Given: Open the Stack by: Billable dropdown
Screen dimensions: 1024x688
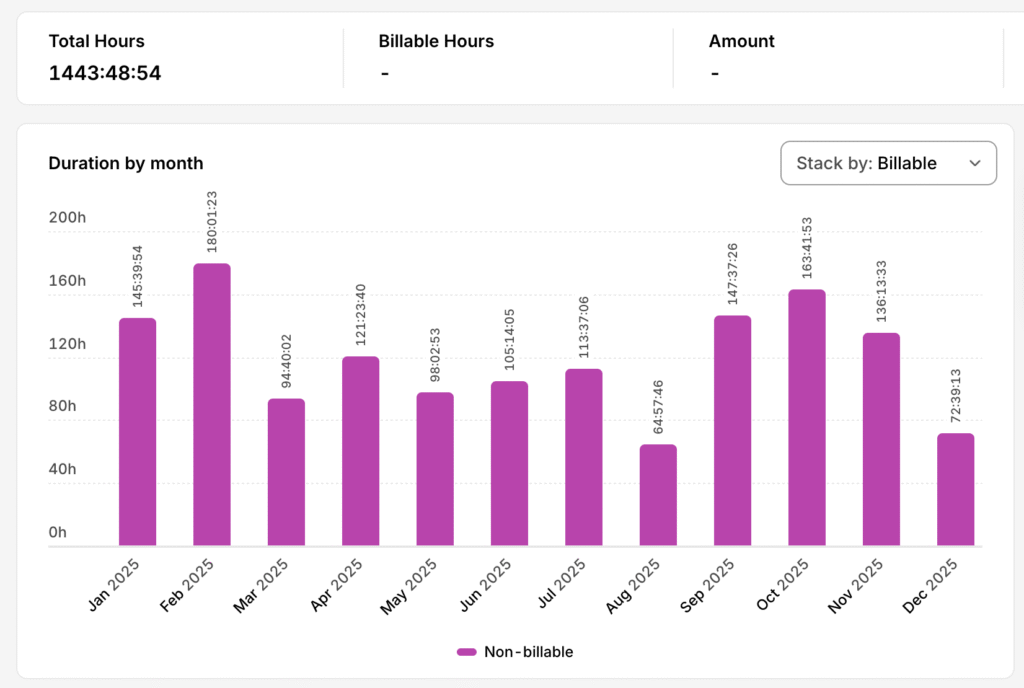Looking at the screenshot, I should (x=887, y=163).
